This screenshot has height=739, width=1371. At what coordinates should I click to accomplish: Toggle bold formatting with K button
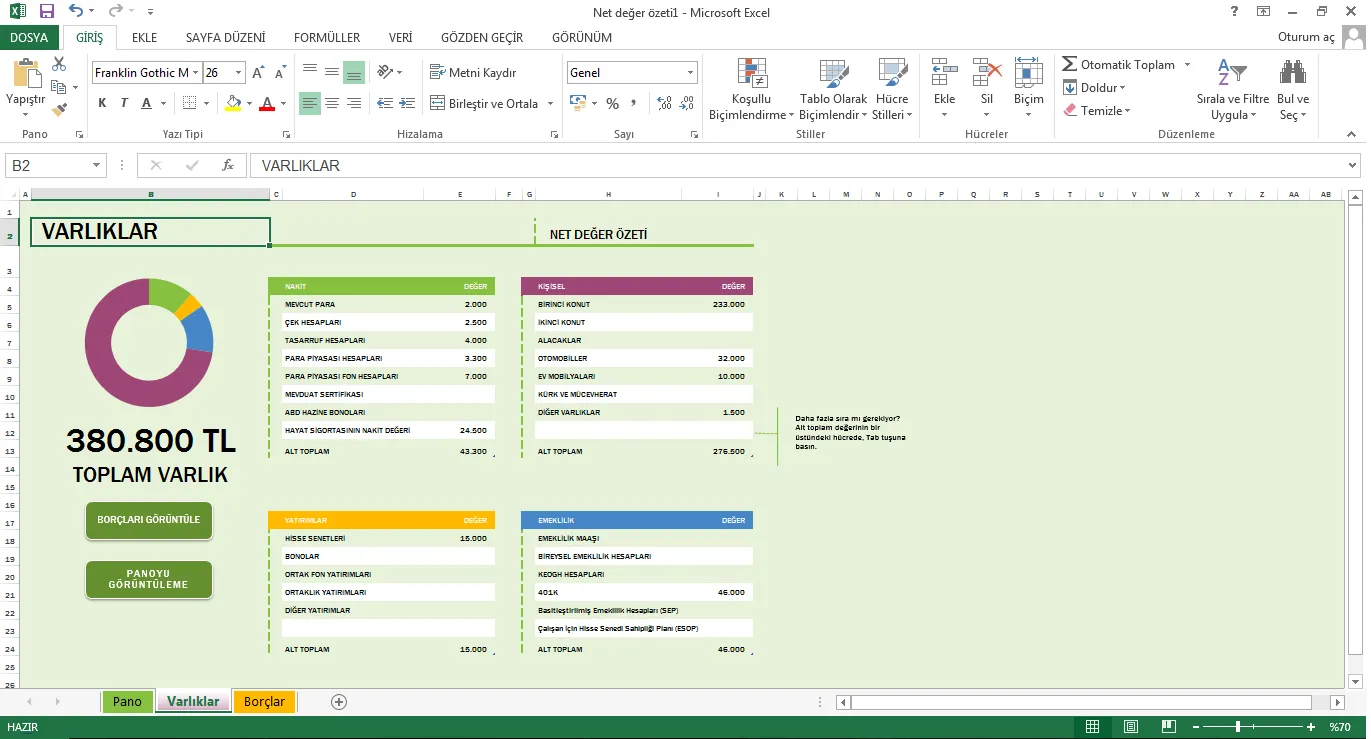[x=102, y=104]
